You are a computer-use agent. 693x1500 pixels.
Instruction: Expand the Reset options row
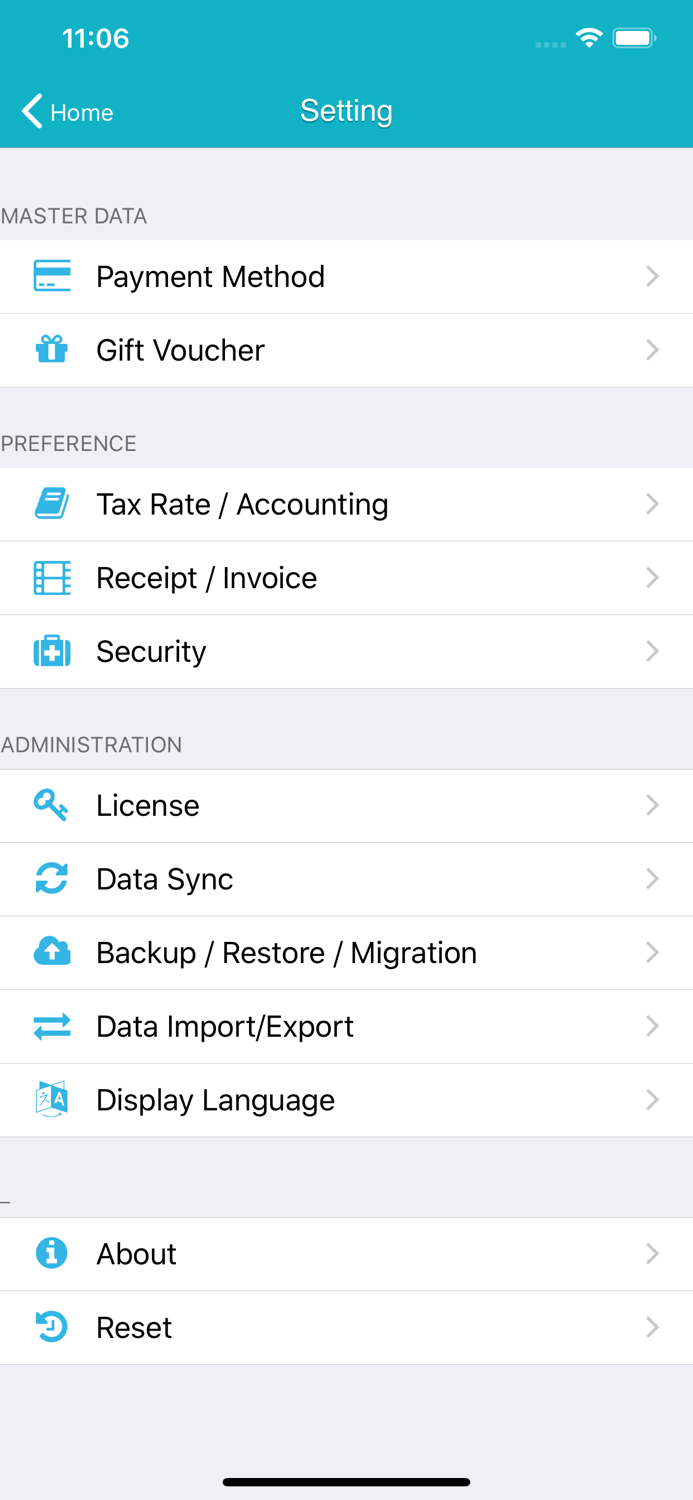point(346,1327)
